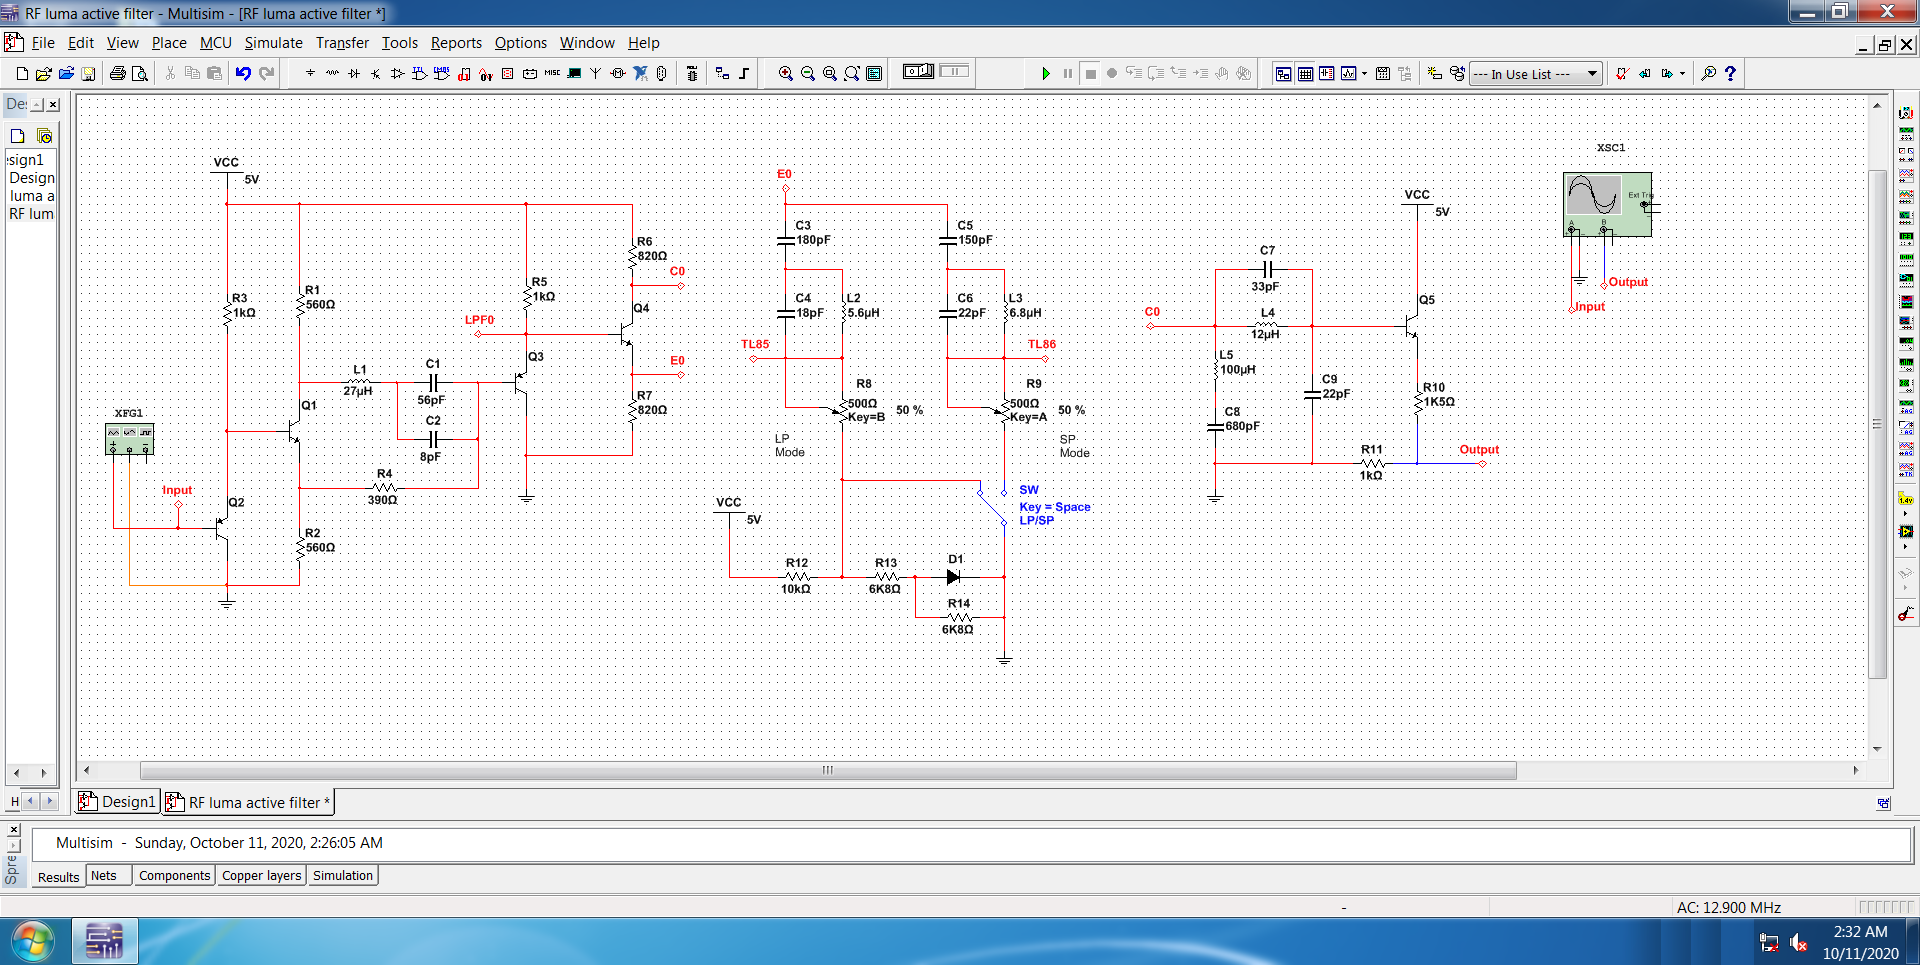Screen dimensions: 1920x965
Task: Click the print icon in the toolbar
Action: [x=118, y=74]
